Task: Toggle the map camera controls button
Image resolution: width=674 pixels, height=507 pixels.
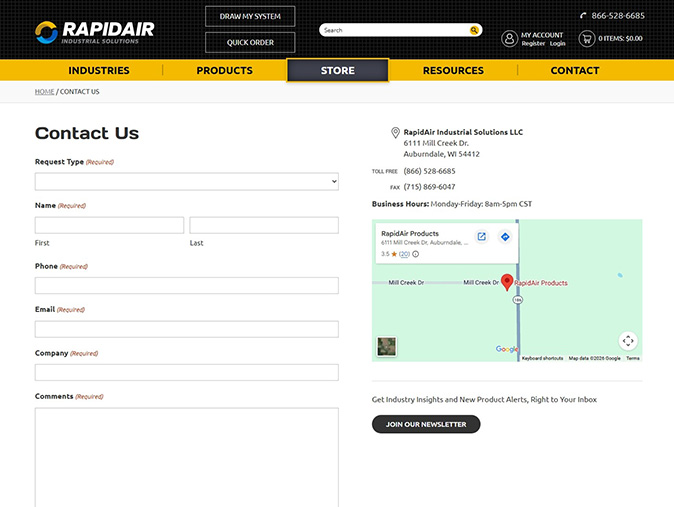Action: click(628, 341)
